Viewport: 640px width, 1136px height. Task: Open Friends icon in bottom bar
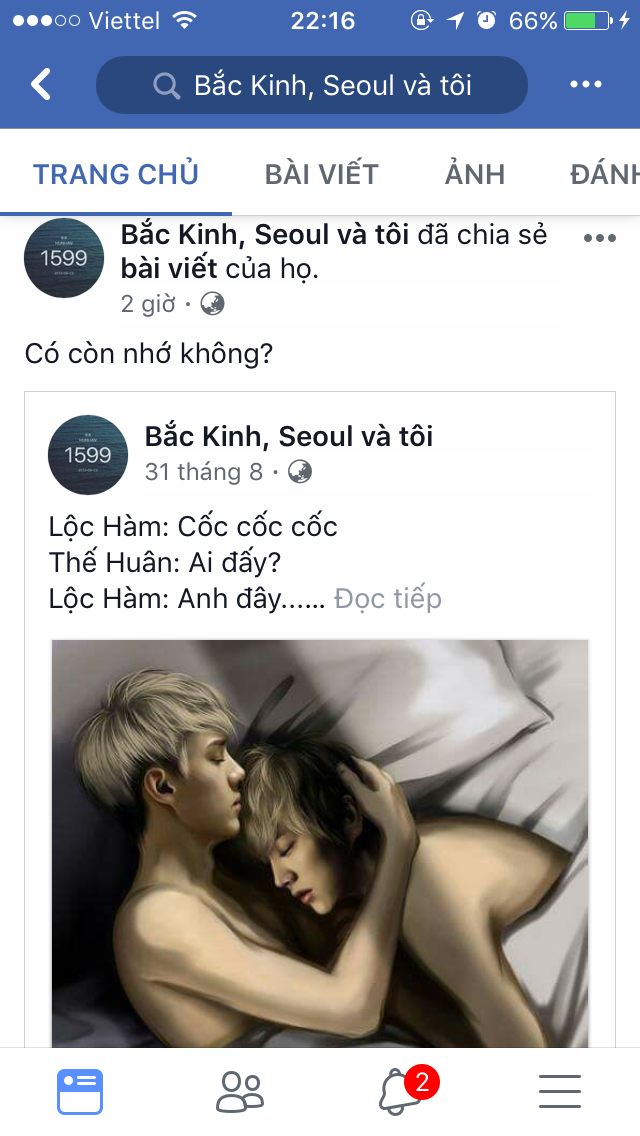[240, 1091]
